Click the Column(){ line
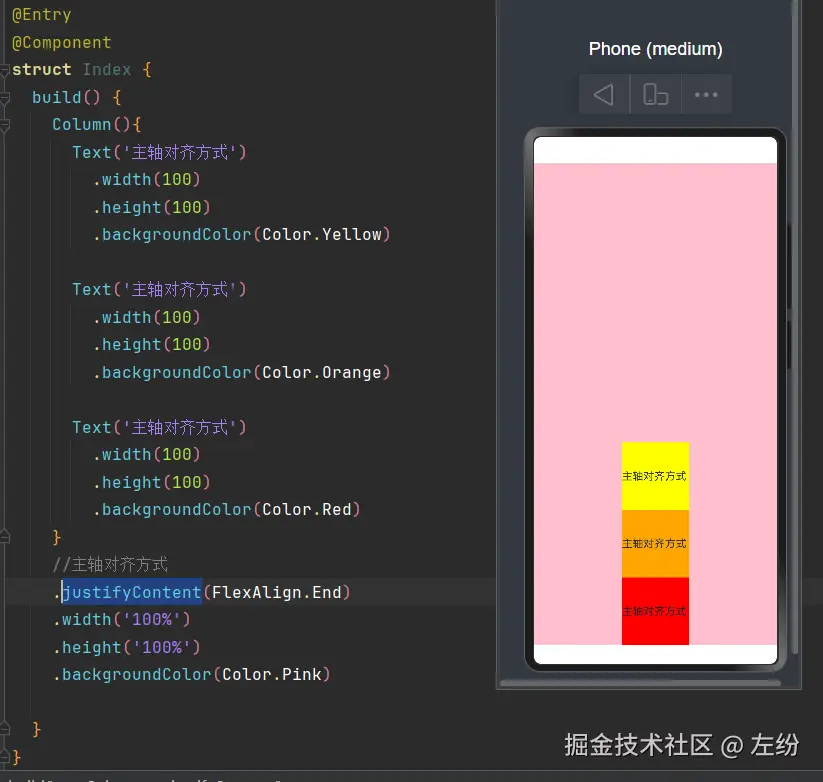Viewport: 823px width, 782px height. coord(97,125)
